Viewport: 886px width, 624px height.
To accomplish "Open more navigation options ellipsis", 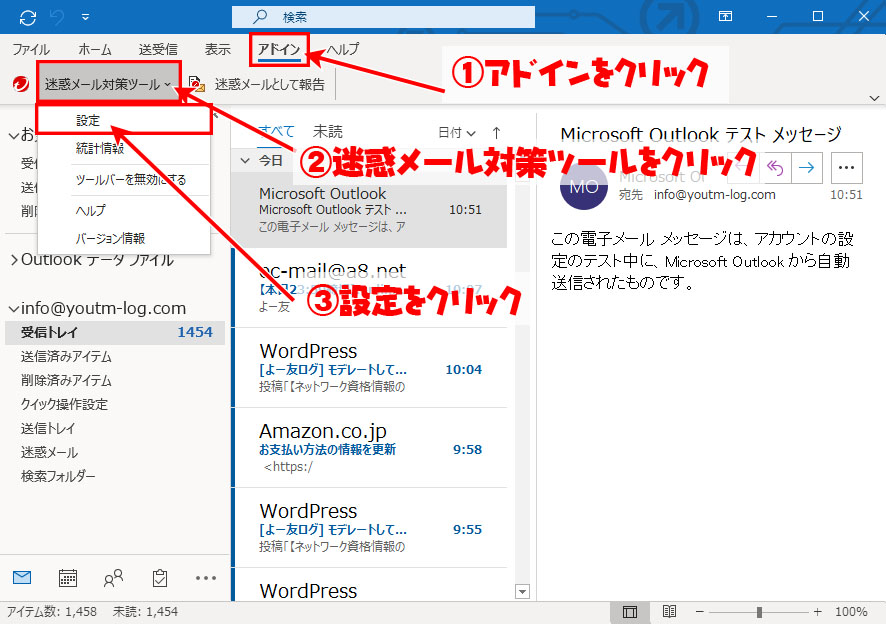I will tap(206, 578).
